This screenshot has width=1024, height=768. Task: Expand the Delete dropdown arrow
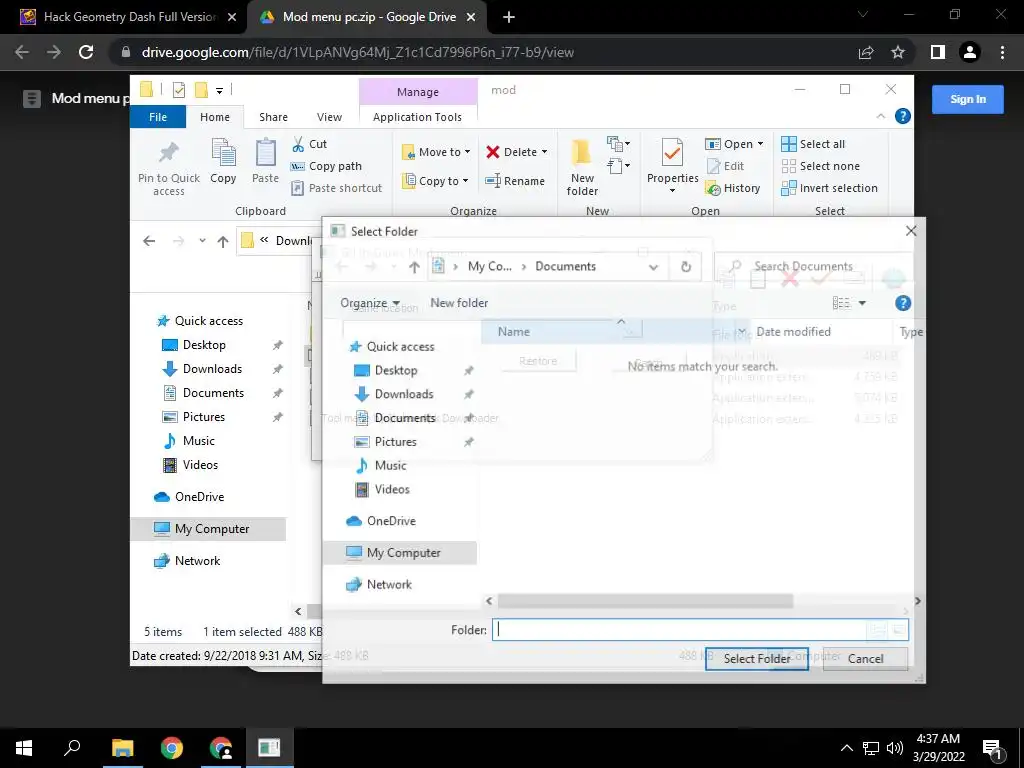544,152
